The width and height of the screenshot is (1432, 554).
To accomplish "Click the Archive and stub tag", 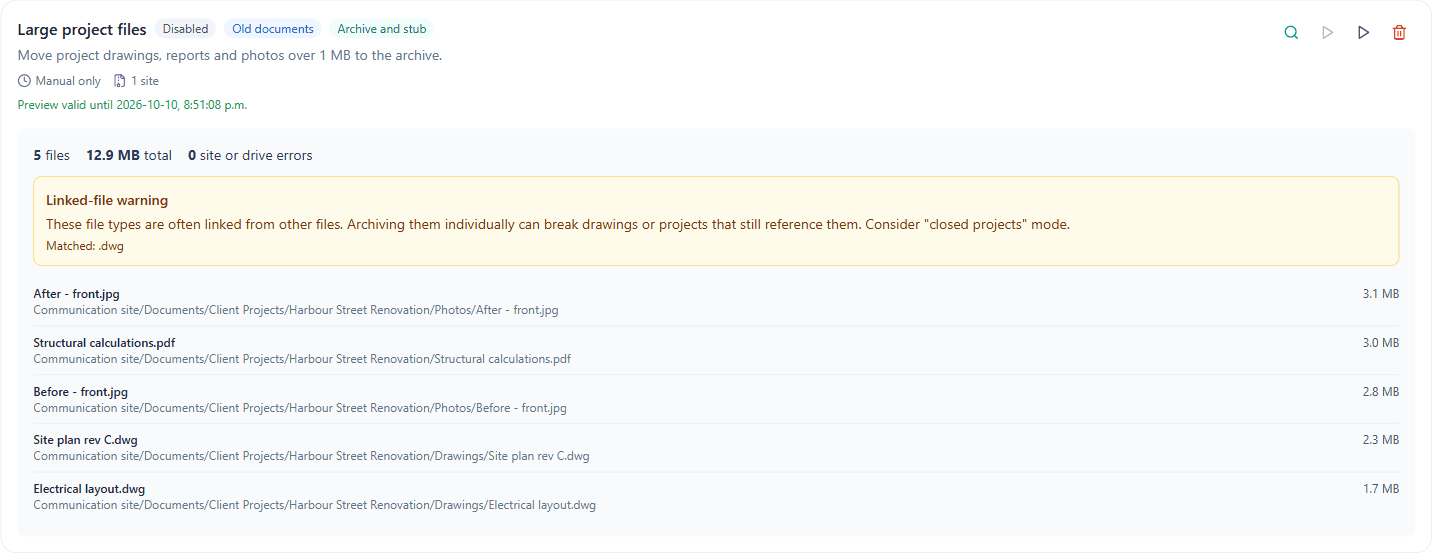I will 382,30.
